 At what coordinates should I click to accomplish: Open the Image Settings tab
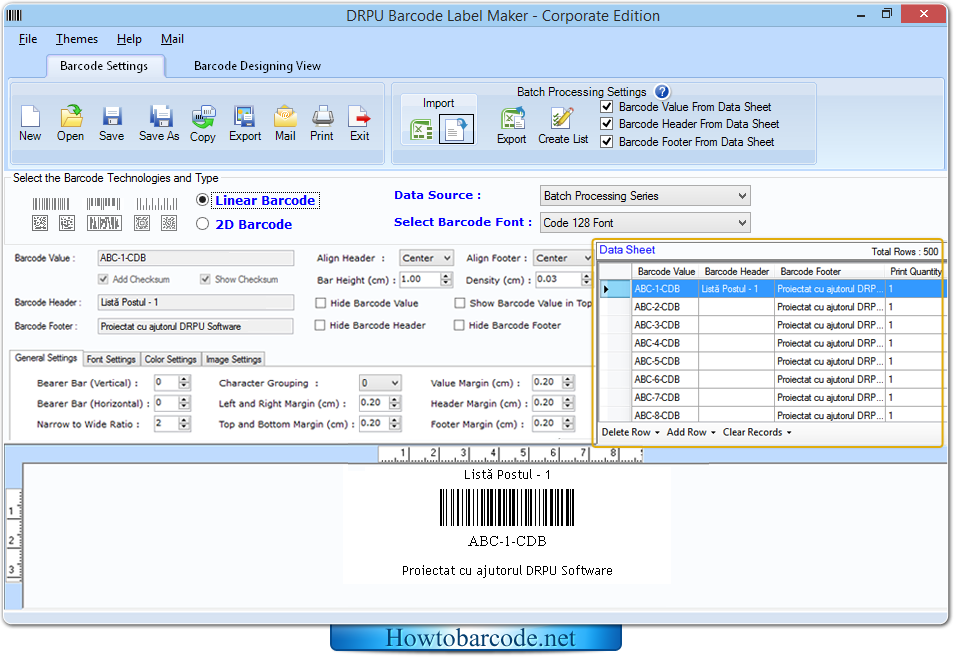(234, 360)
